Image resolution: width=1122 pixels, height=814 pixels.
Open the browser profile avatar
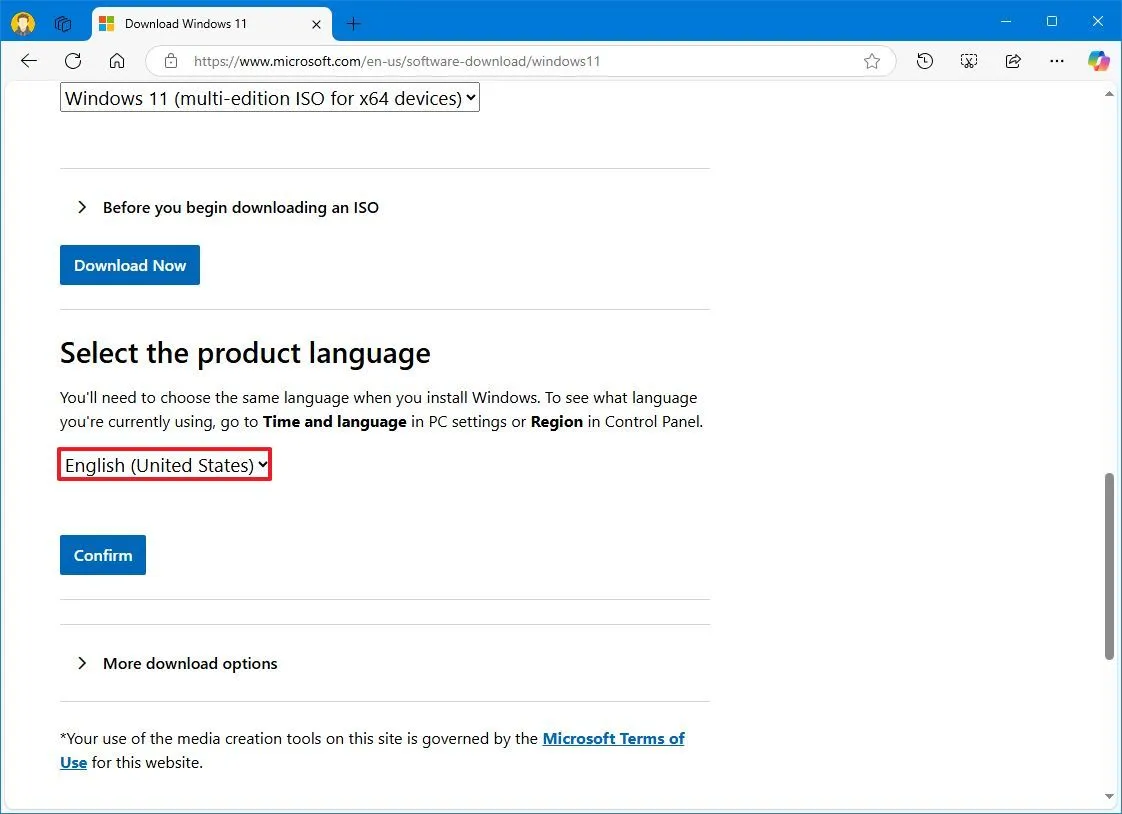pyautogui.click(x=22, y=22)
